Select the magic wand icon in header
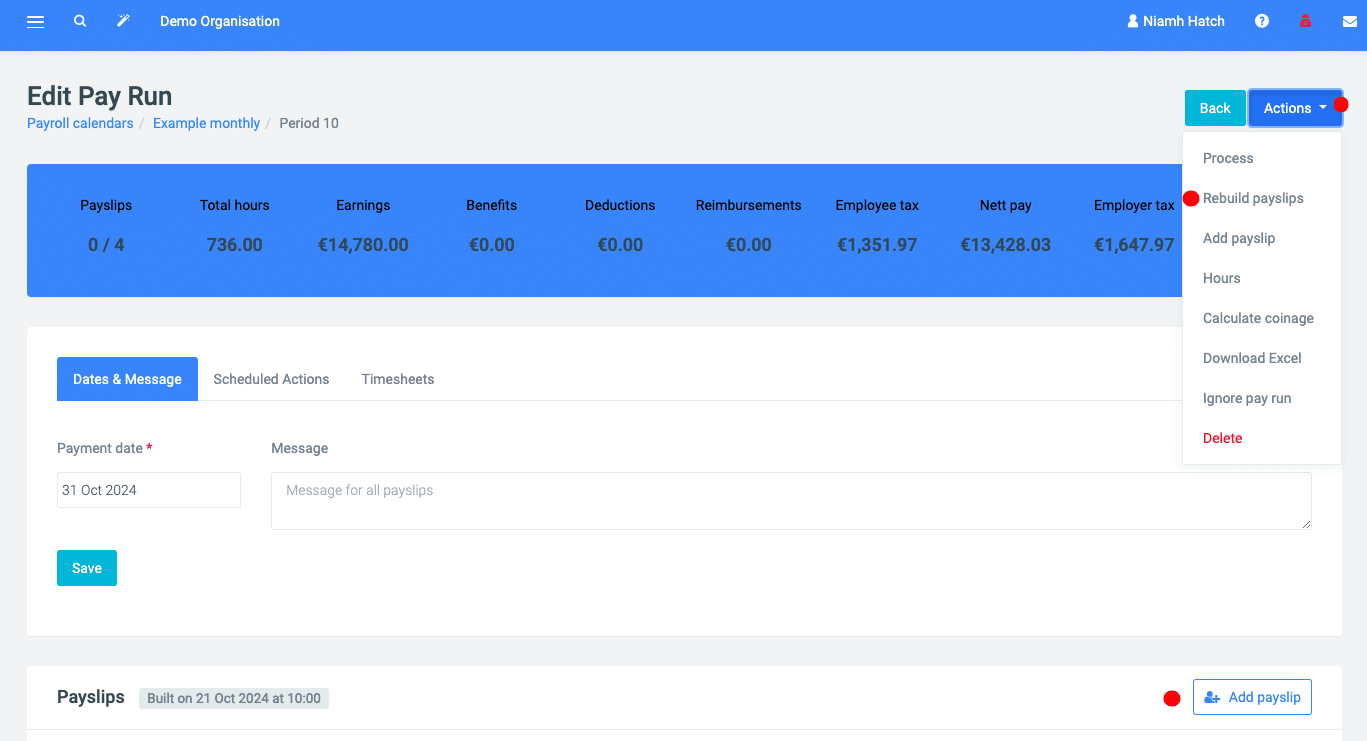The width and height of the screenshot is (1367, 741). pyautogui.click(x=123, y=21)
